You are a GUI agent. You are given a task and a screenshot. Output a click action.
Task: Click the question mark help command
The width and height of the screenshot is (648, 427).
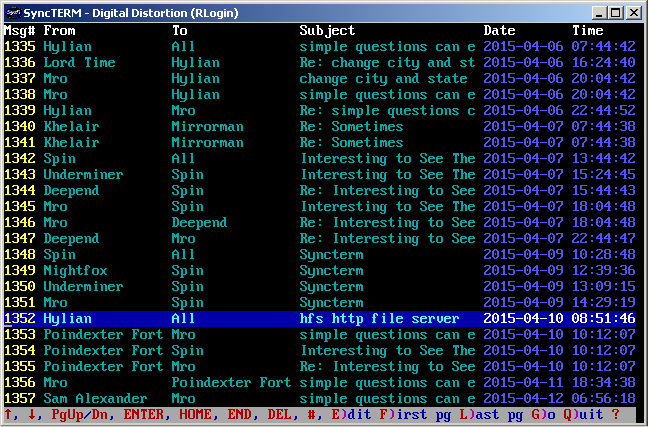point(615,415)
